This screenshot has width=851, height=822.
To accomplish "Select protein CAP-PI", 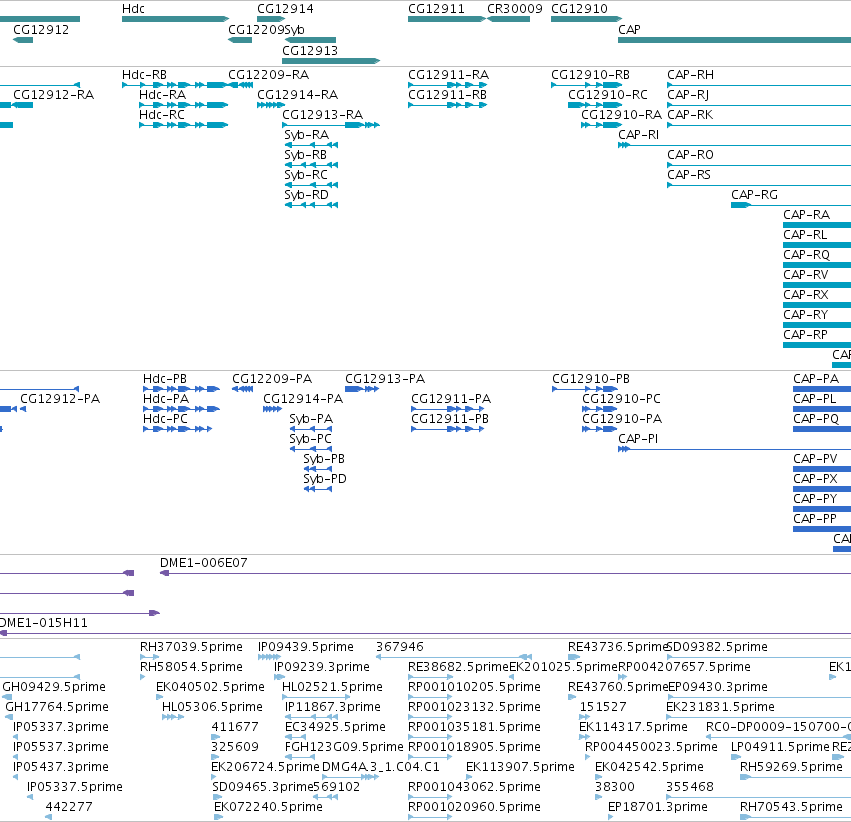I will (x=734, y=449).
